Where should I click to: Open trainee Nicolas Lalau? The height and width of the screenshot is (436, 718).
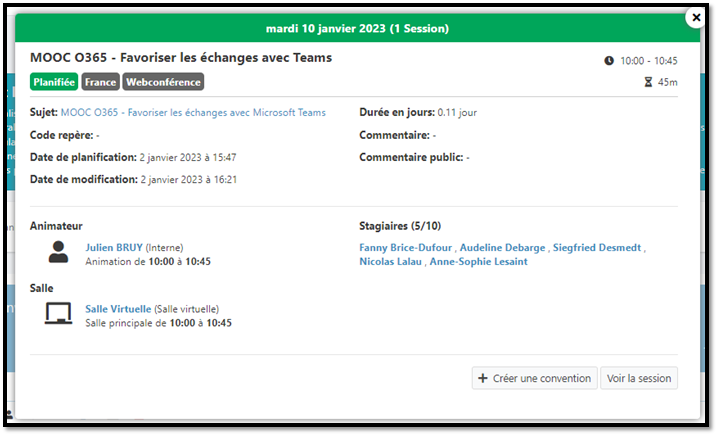(x=390, y=261)
